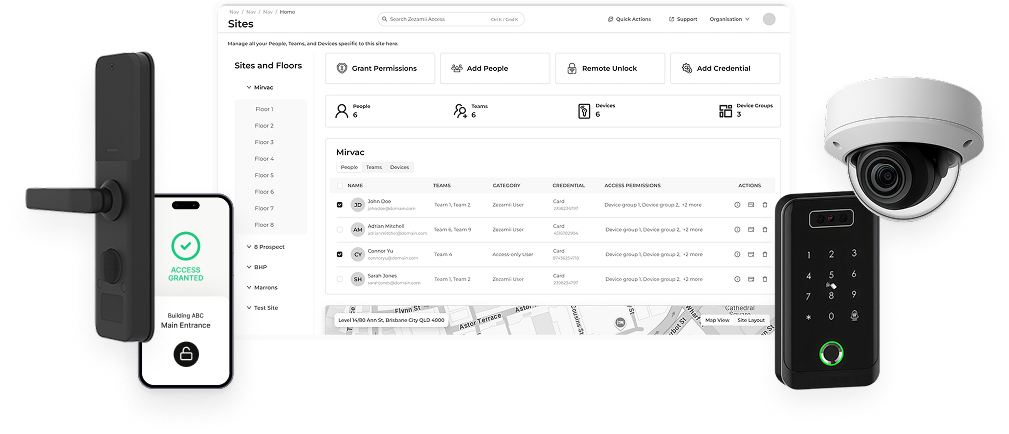
Task: Click the user profile avatar in top bar
Action: 768,19
